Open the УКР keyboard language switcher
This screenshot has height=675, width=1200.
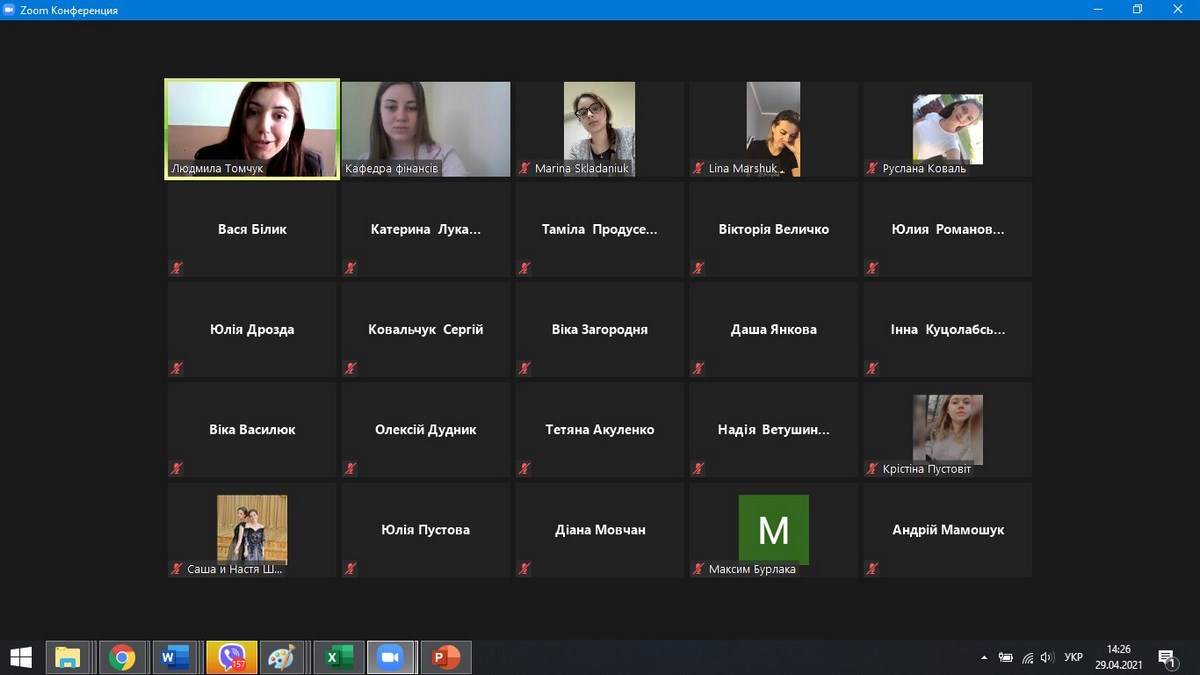(1073, 657)
